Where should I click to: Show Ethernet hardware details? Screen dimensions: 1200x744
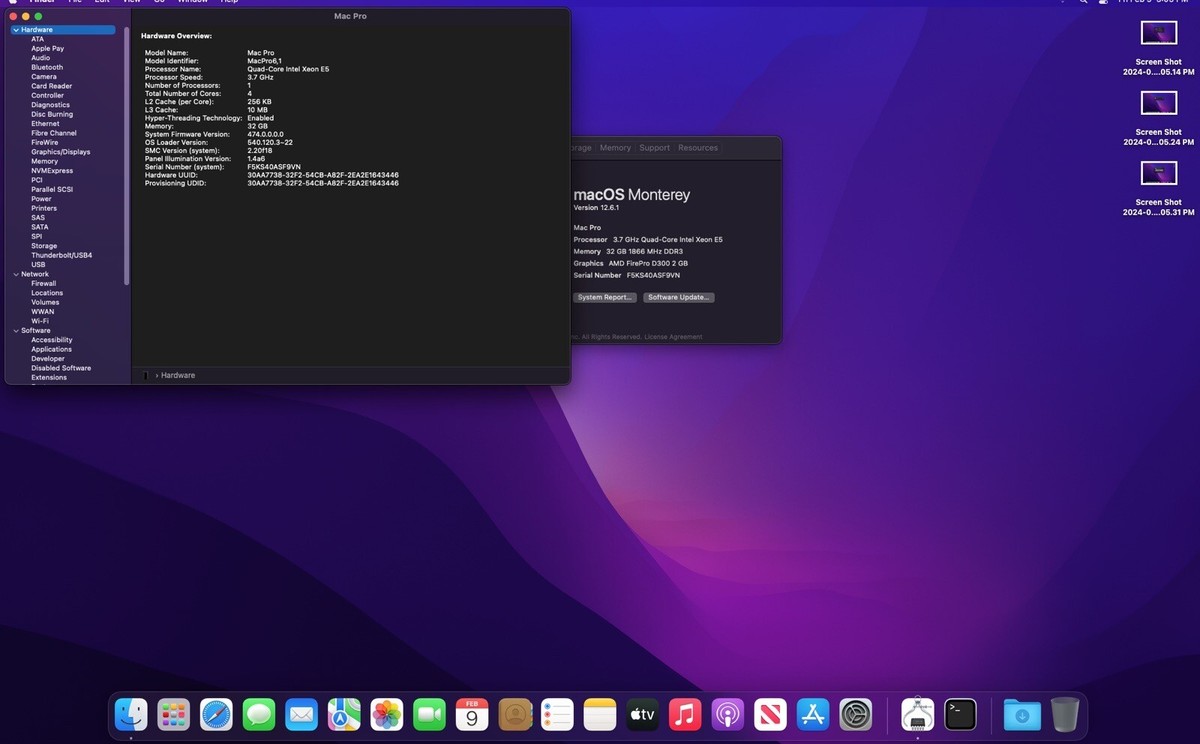tap(45, 124)
